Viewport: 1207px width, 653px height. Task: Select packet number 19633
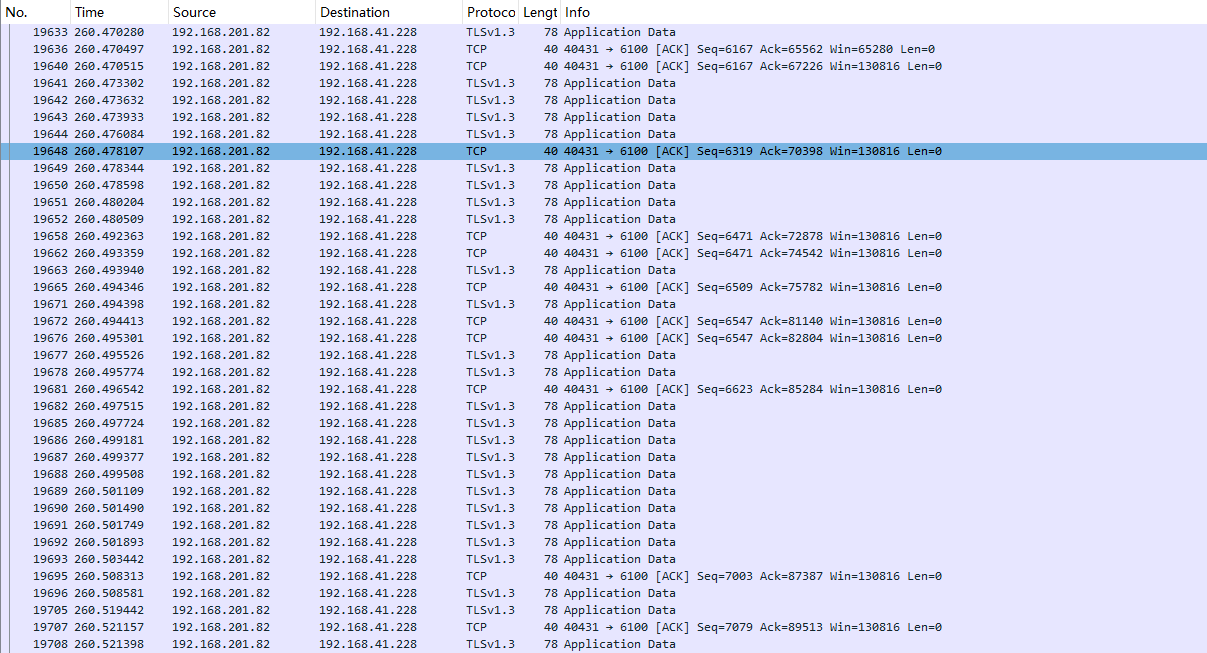(600, 32)
